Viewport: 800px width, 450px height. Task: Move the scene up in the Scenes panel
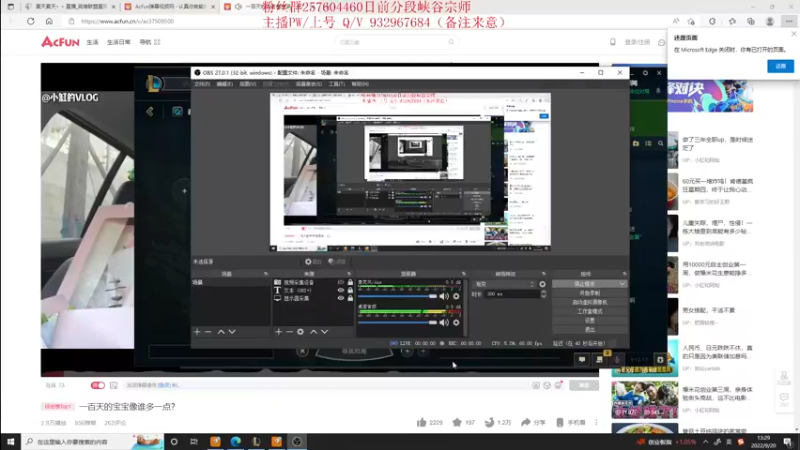pyautogui.click(x=221, y=332)
